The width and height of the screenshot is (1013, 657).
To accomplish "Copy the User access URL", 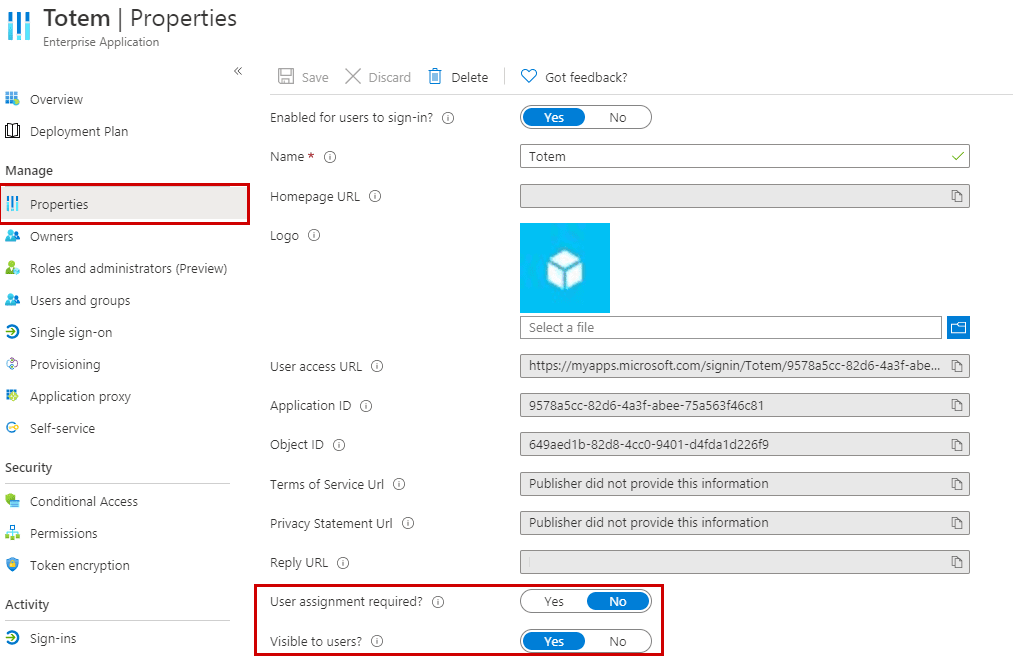I will coord(957,366).
